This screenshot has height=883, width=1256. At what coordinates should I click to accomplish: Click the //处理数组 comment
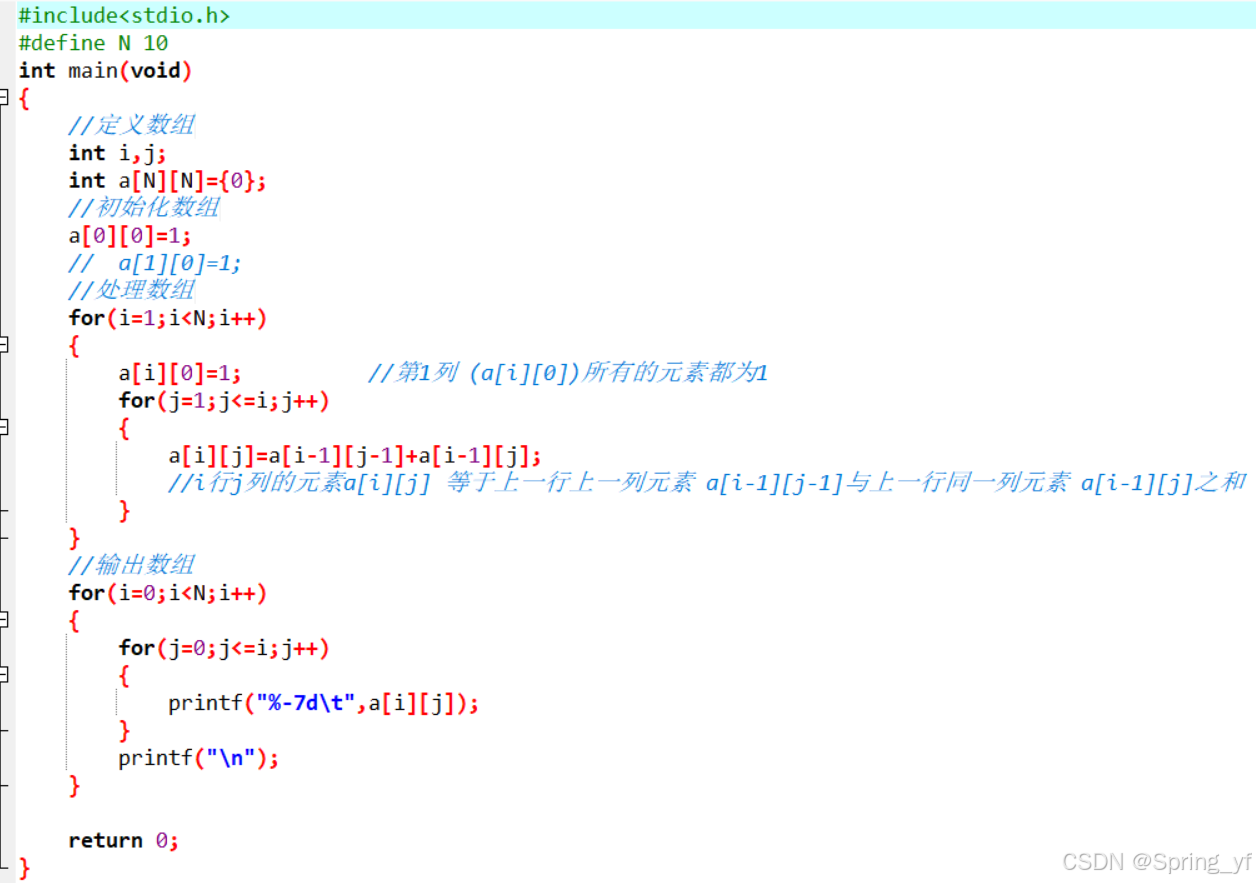pos(131,290)
